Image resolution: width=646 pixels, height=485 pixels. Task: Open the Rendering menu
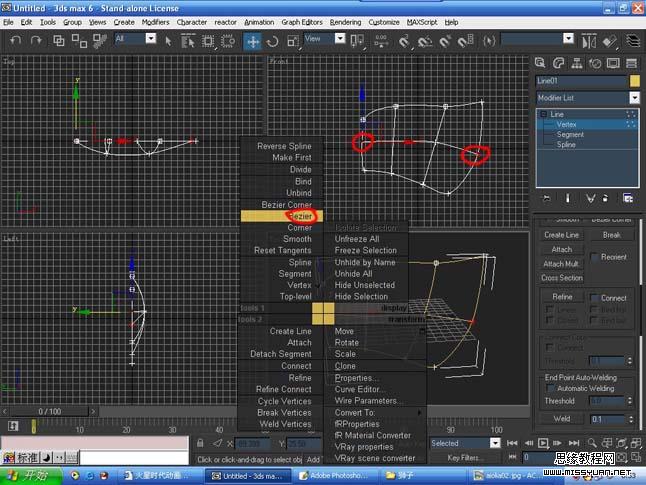(x=345, y=22)
